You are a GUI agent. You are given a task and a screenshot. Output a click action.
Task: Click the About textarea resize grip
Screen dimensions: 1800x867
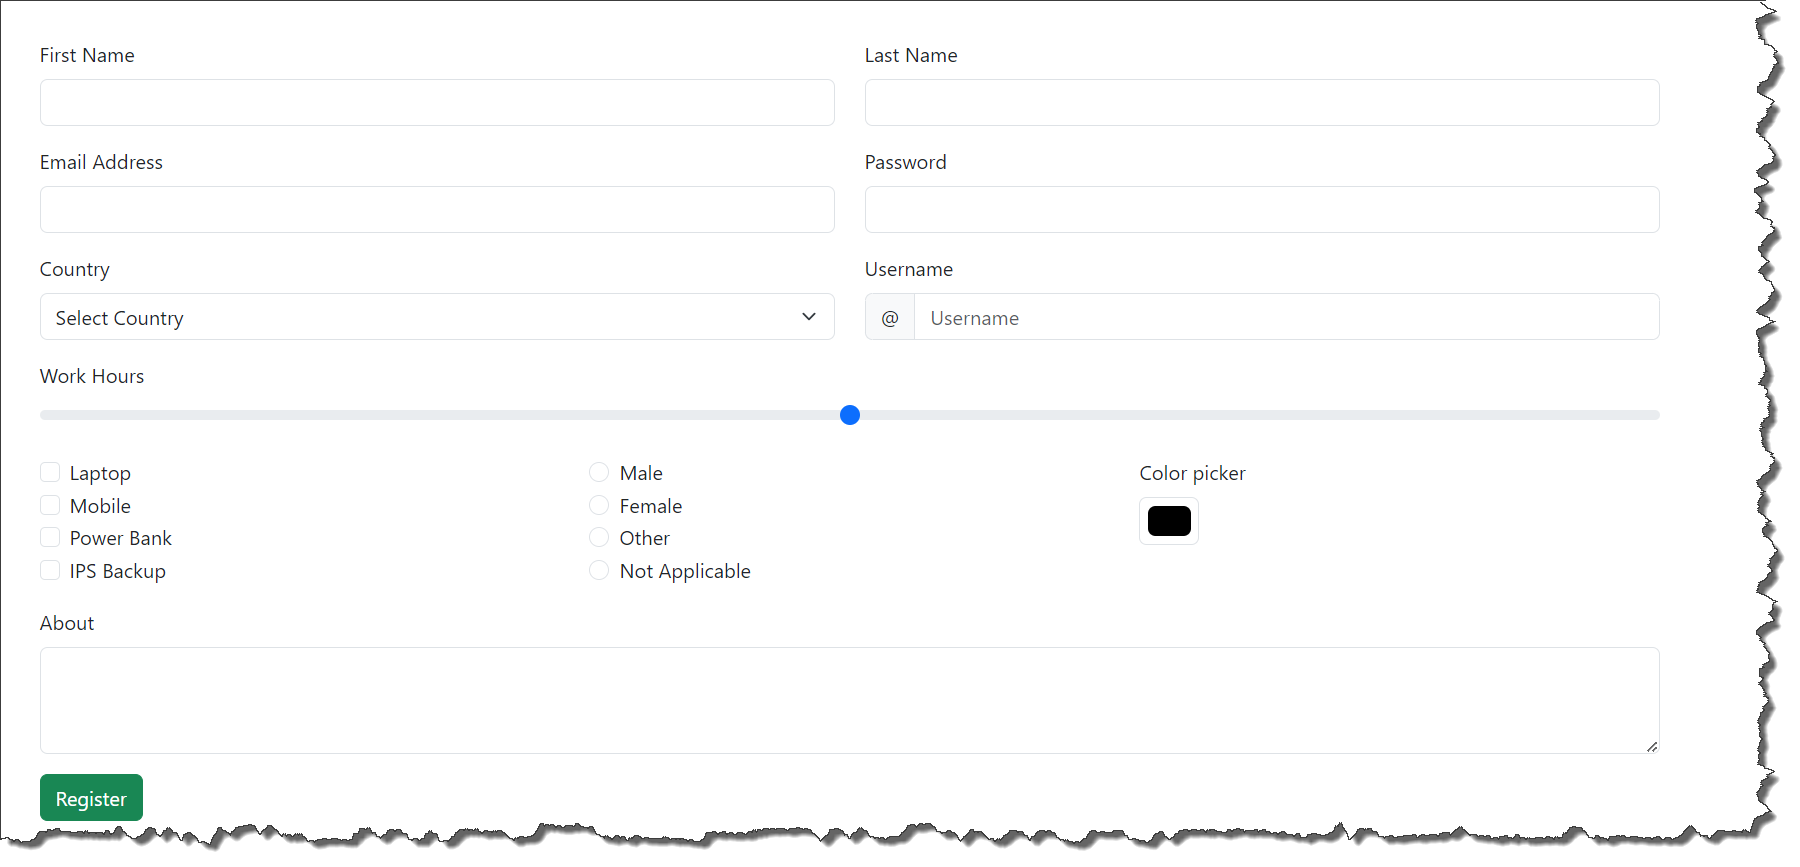(1652, 746)
